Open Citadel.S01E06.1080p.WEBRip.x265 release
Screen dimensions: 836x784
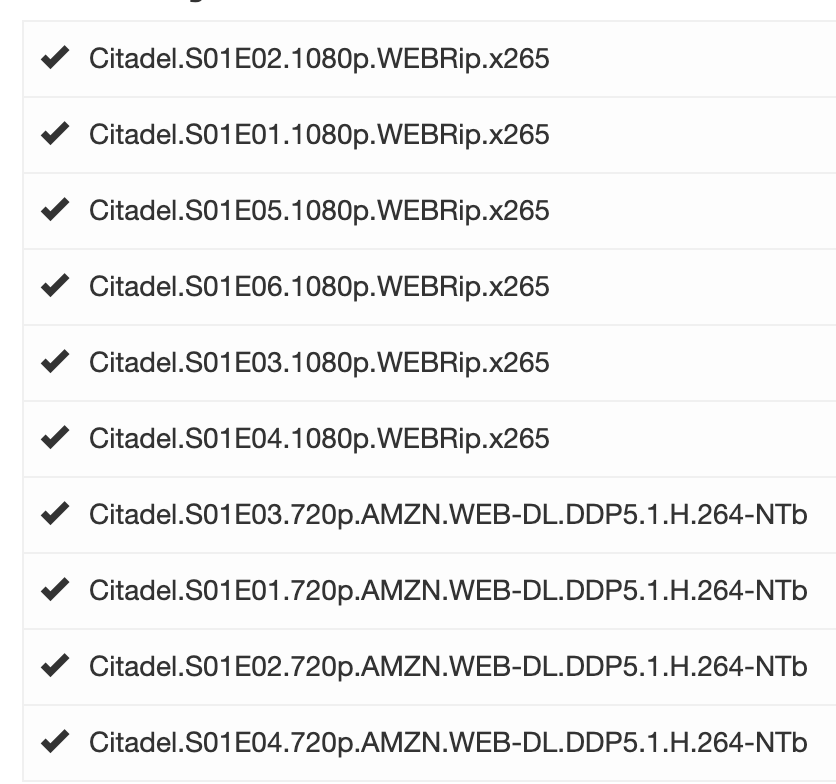[319, 287]
